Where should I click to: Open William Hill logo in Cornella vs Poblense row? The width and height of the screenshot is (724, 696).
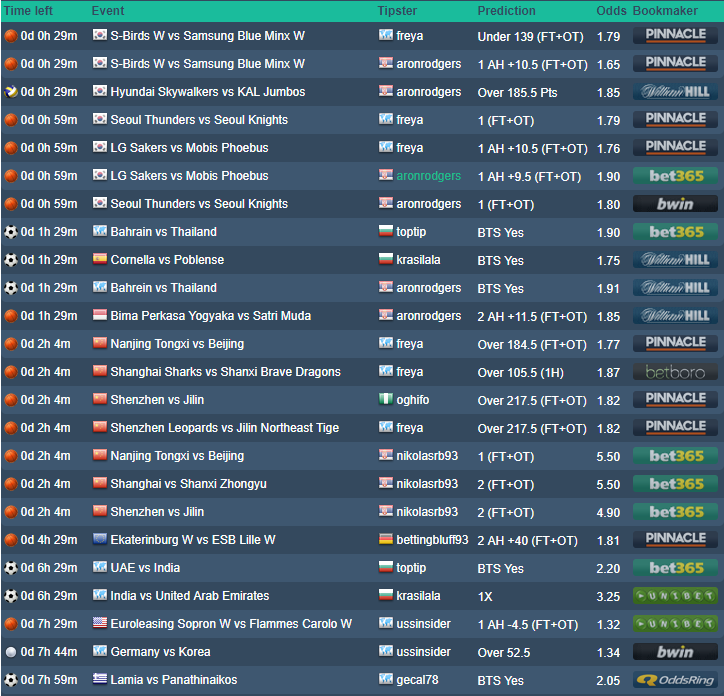tap(675, 260)
